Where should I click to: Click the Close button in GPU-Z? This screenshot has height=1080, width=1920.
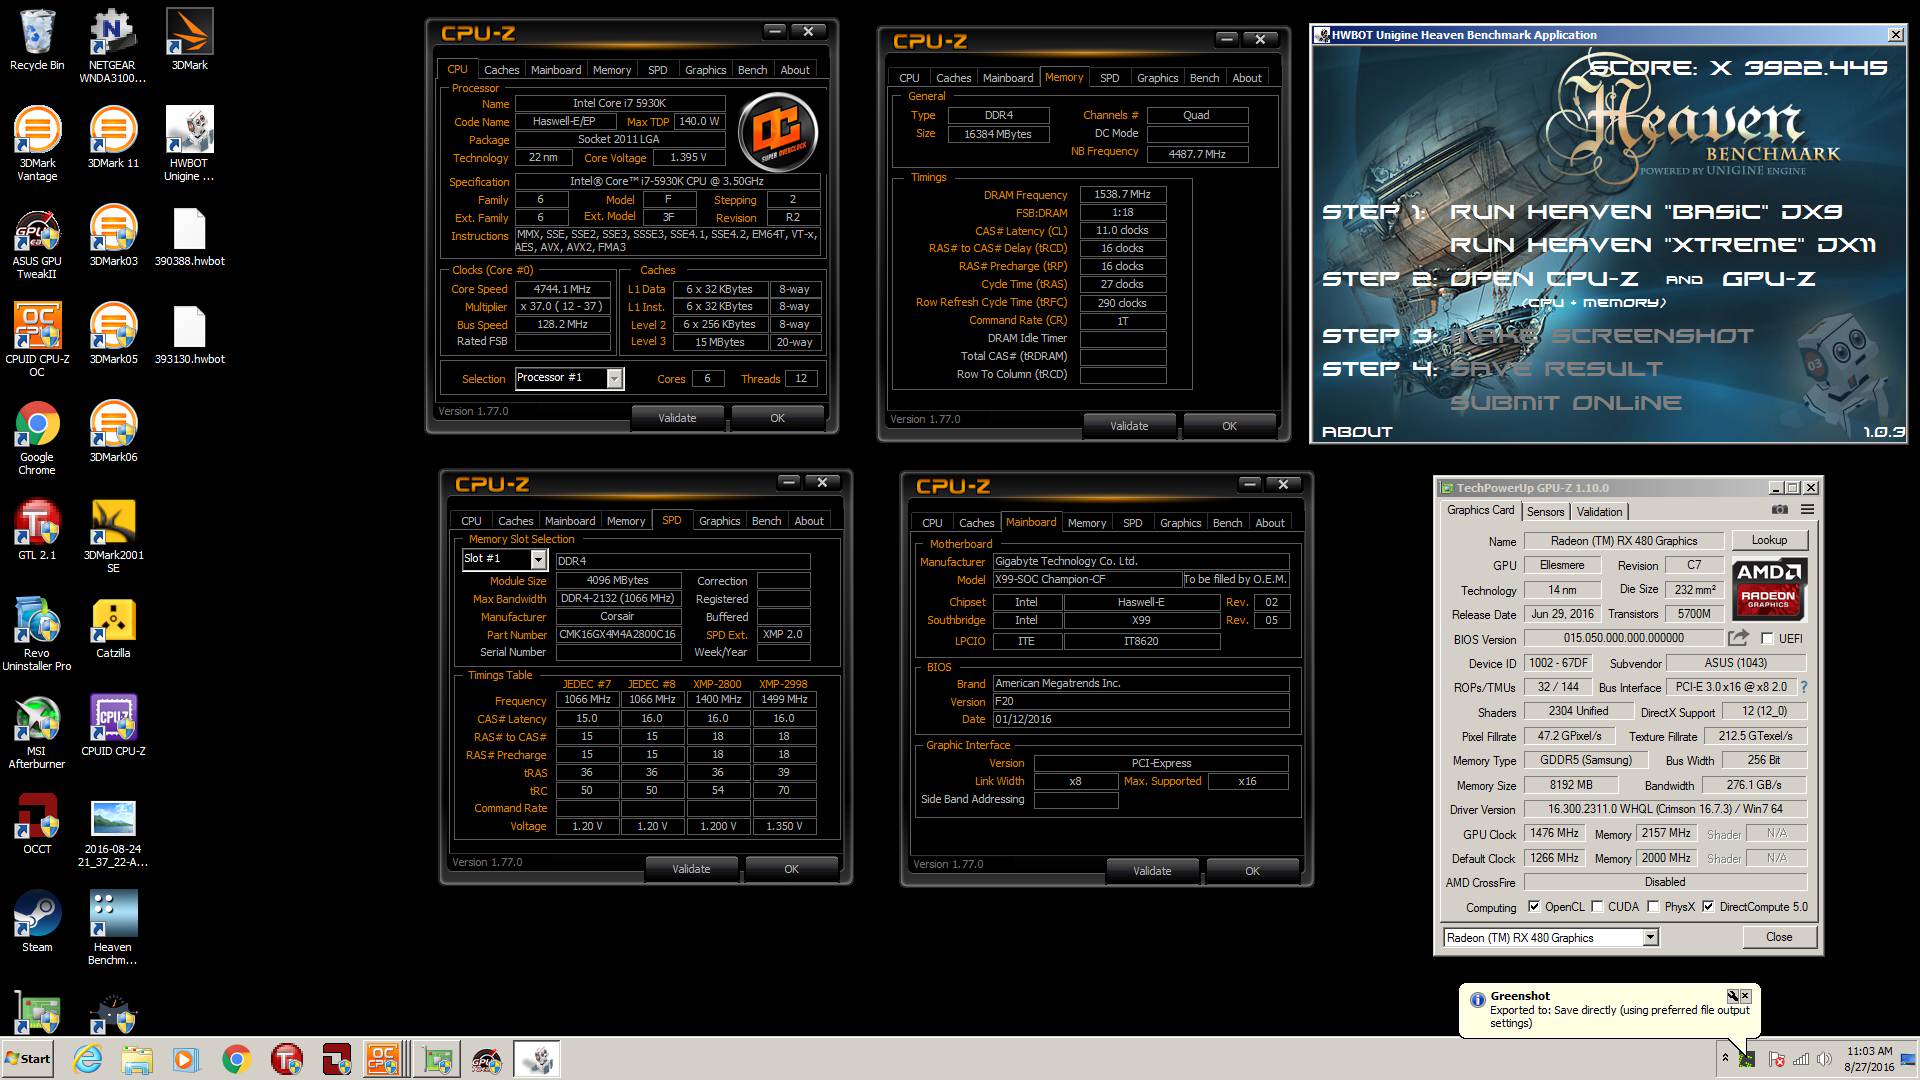[x=1779, y=937]
